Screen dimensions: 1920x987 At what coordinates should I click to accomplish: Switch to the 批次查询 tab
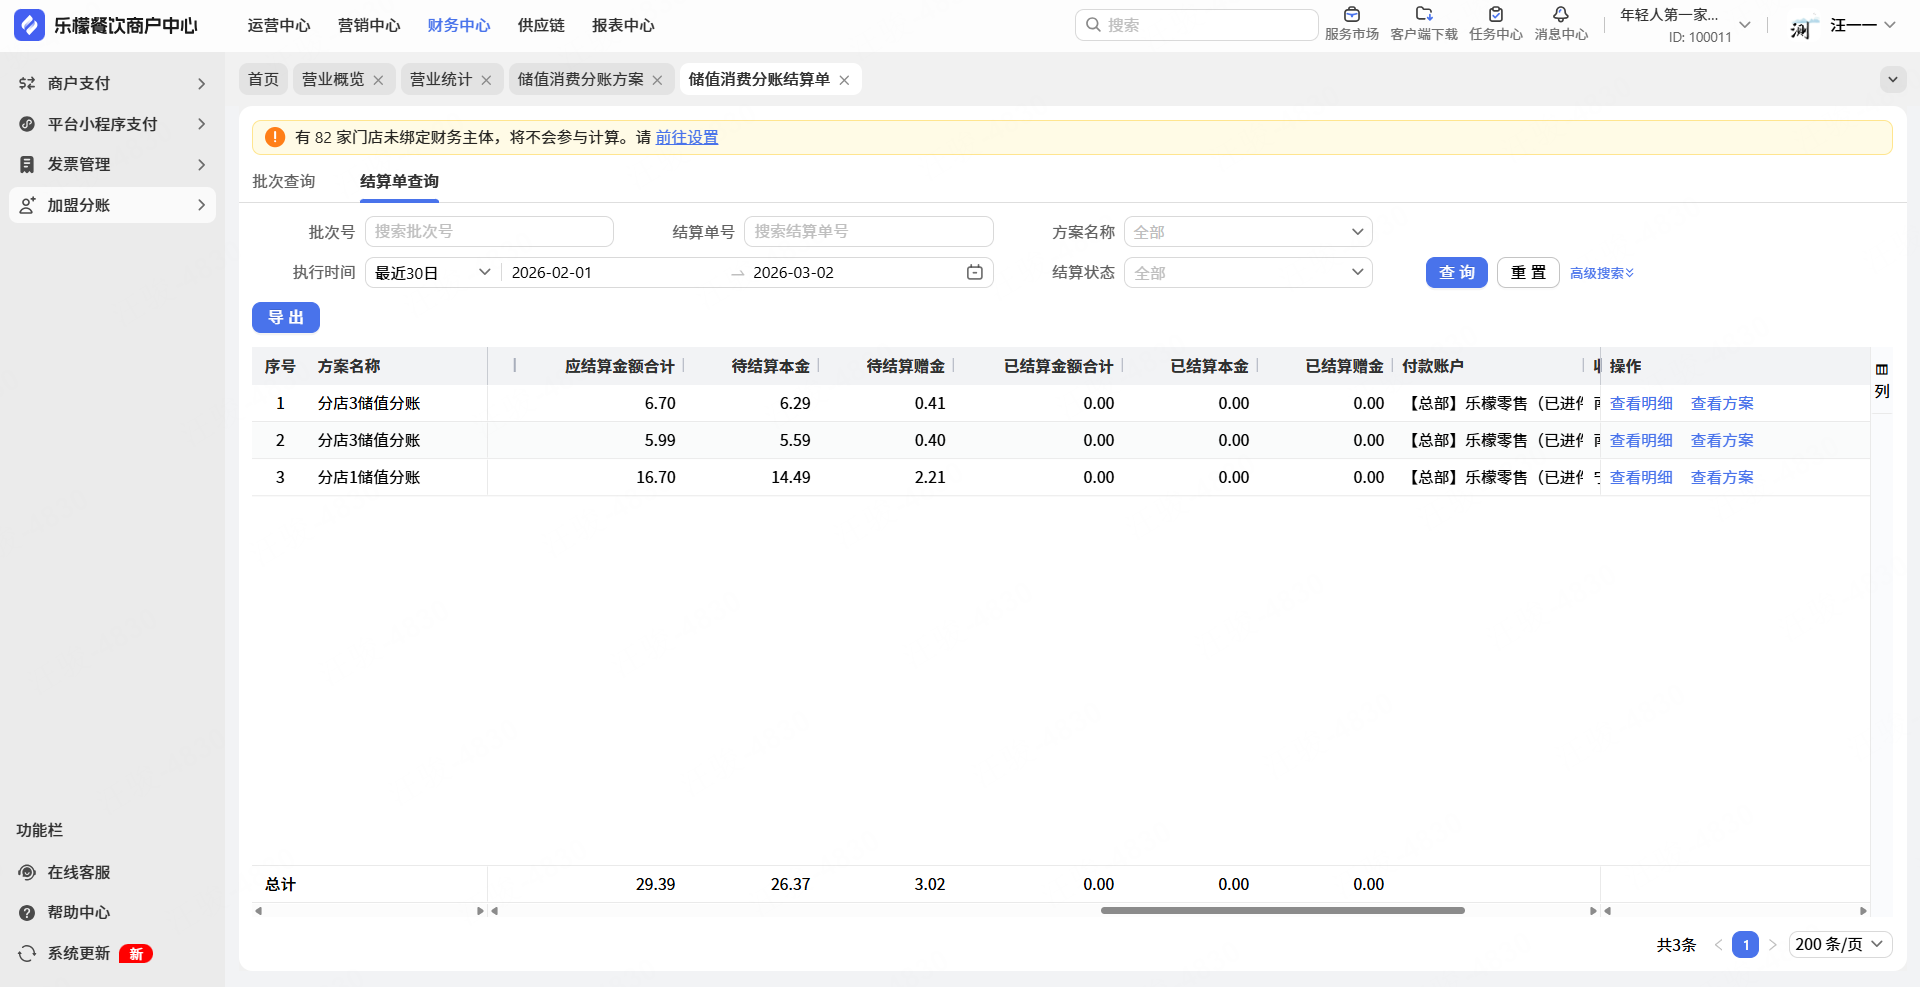click(x=284, y=181)
